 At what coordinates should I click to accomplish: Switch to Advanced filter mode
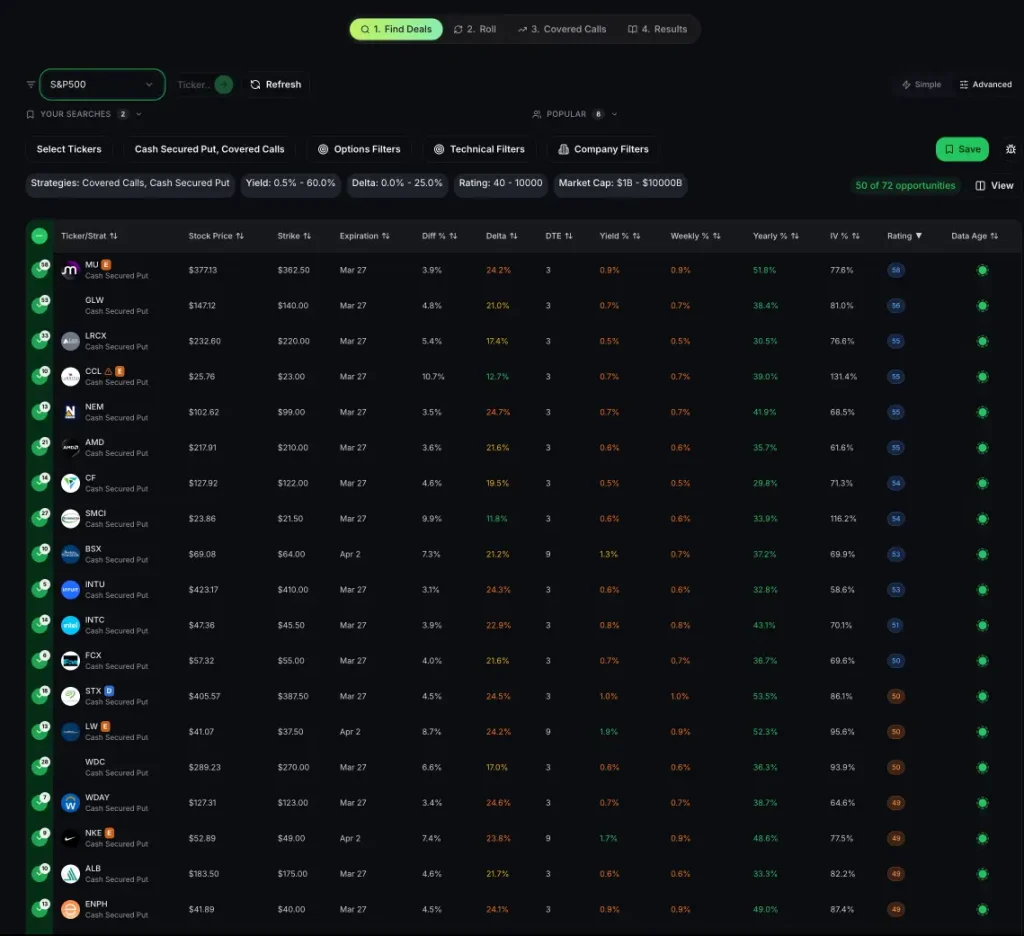click(986, 84)
